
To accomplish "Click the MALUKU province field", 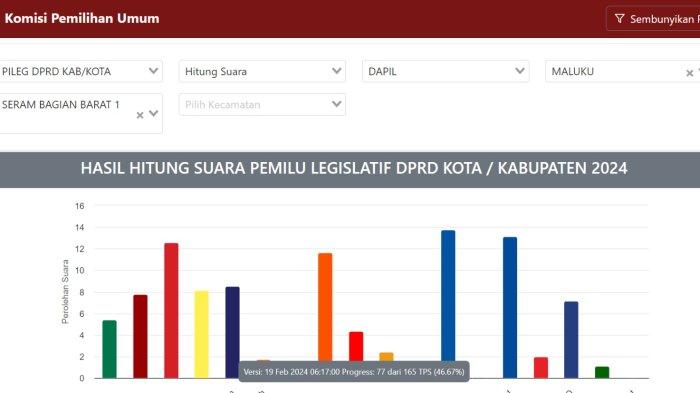I will (x=622, y=71).
